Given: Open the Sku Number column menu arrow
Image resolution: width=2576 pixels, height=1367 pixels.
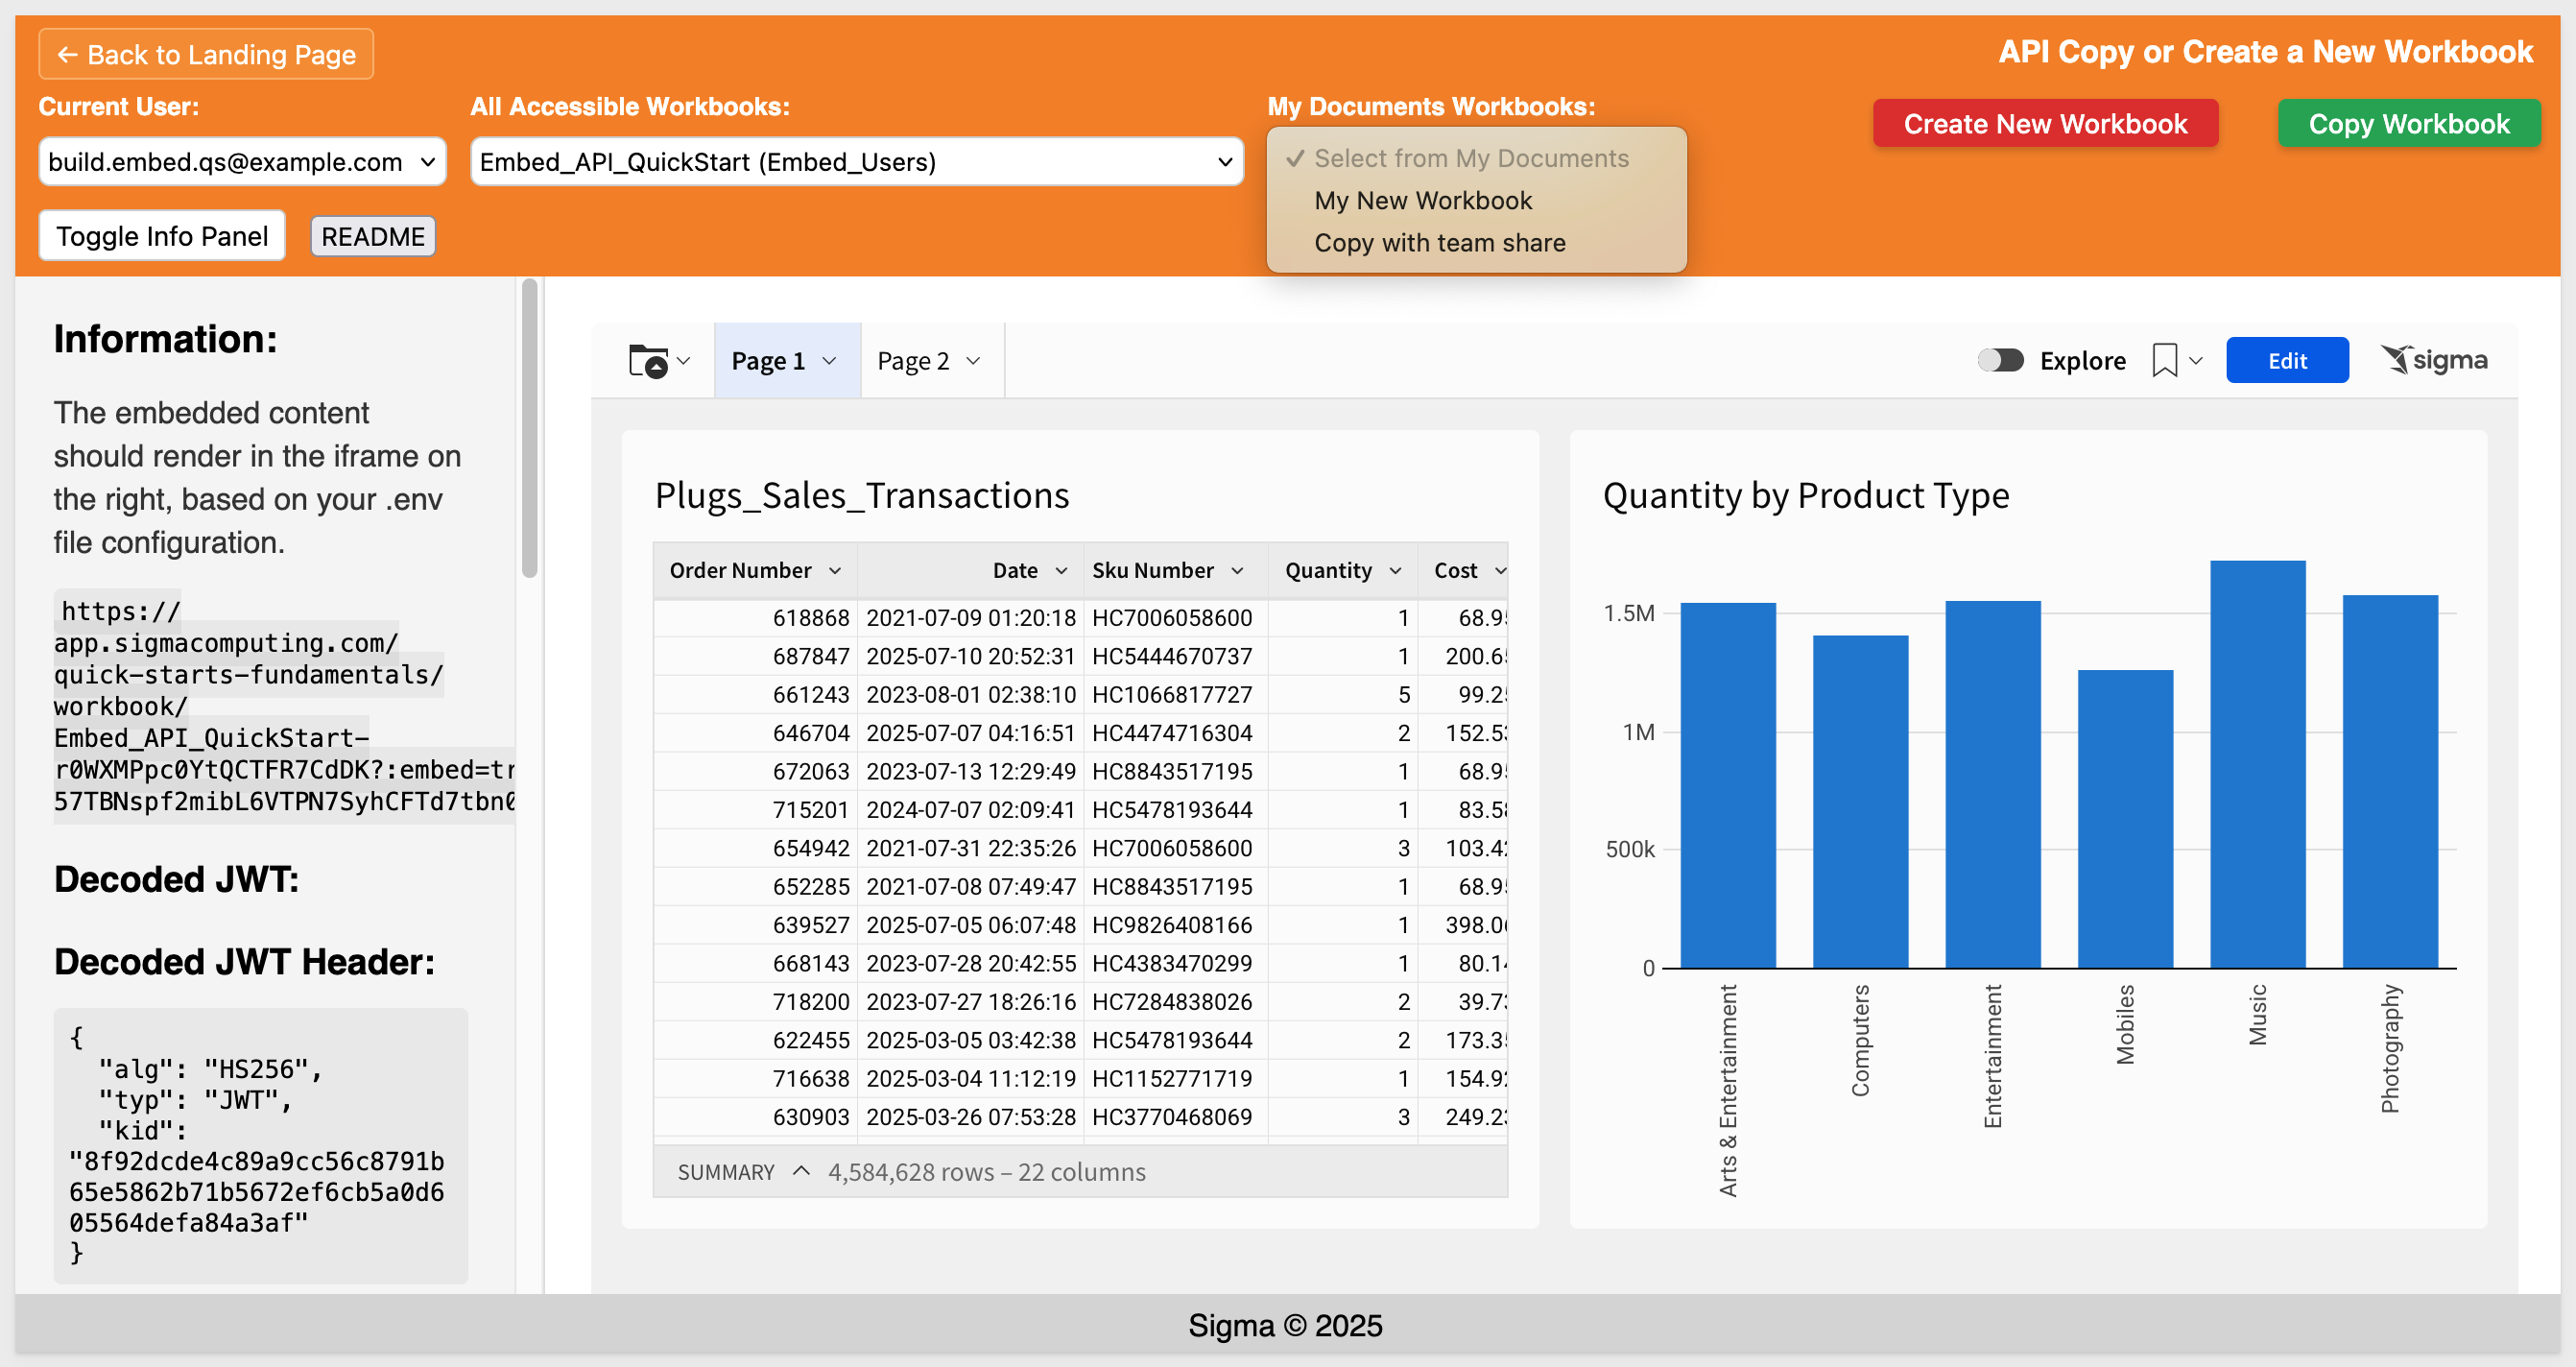Looking at the screenshot, I should pyautogui.click(x=1237, y=570).
